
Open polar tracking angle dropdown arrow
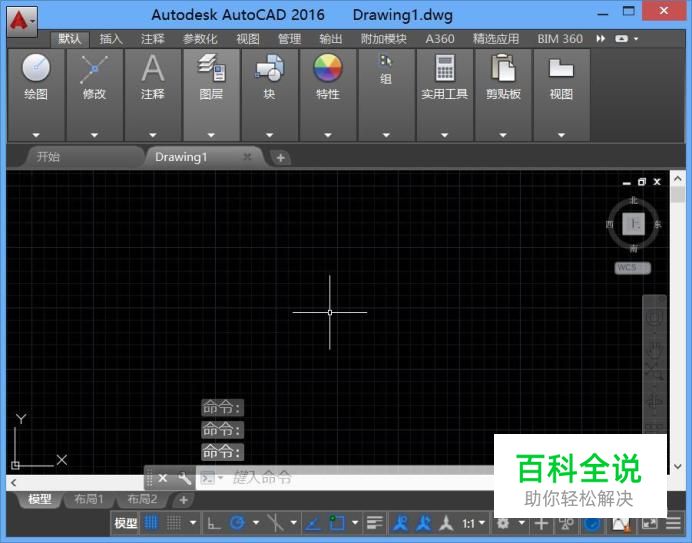(x=256, y=523)
